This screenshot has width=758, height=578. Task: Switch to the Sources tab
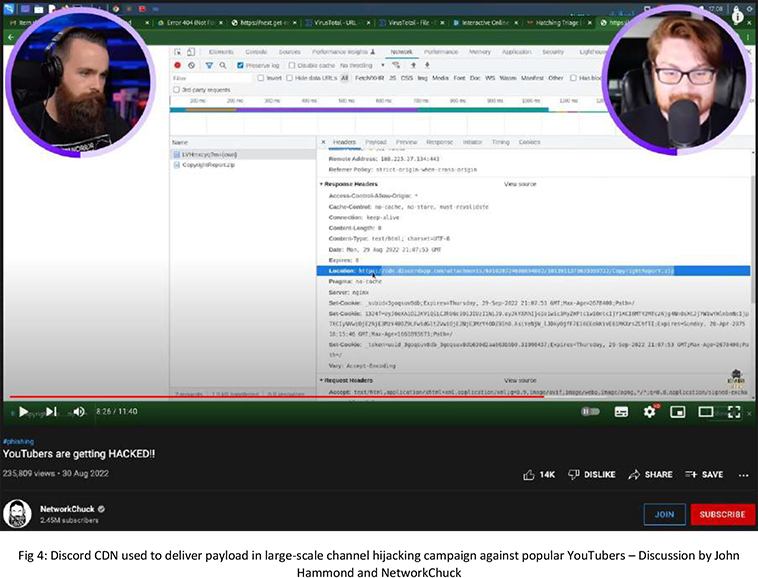click(290, 52)
